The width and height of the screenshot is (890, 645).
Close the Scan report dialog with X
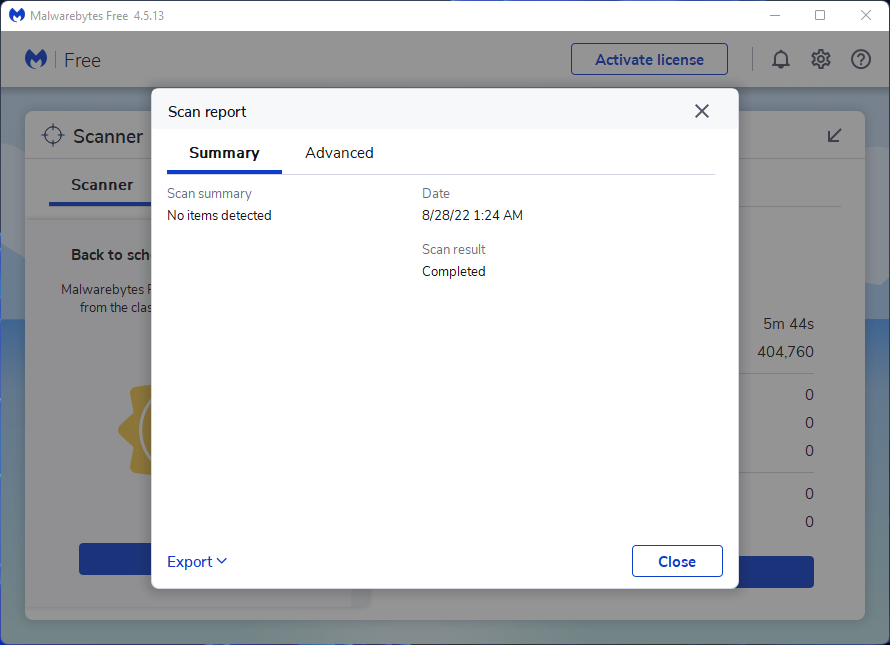[x=702, y=111]
